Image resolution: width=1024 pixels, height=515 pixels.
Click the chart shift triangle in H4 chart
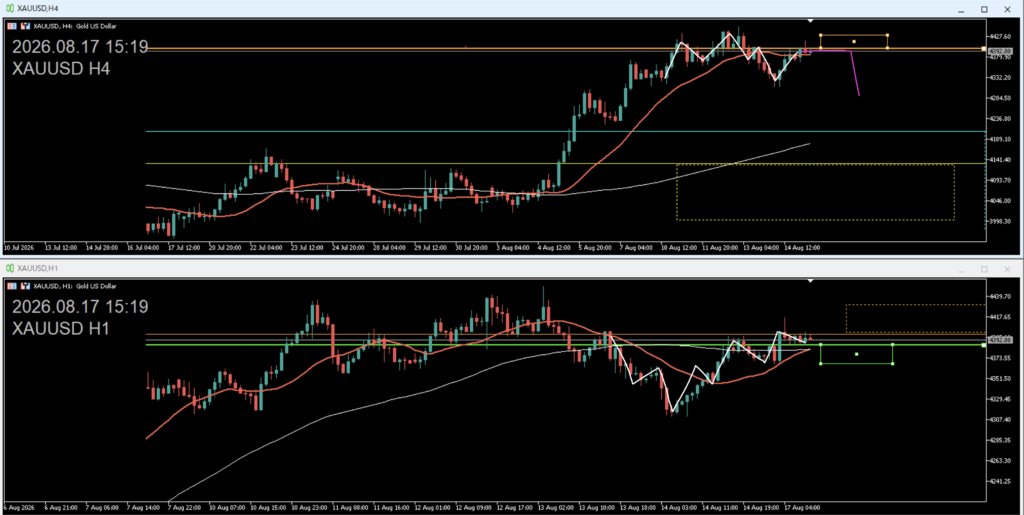pos(810,21)
